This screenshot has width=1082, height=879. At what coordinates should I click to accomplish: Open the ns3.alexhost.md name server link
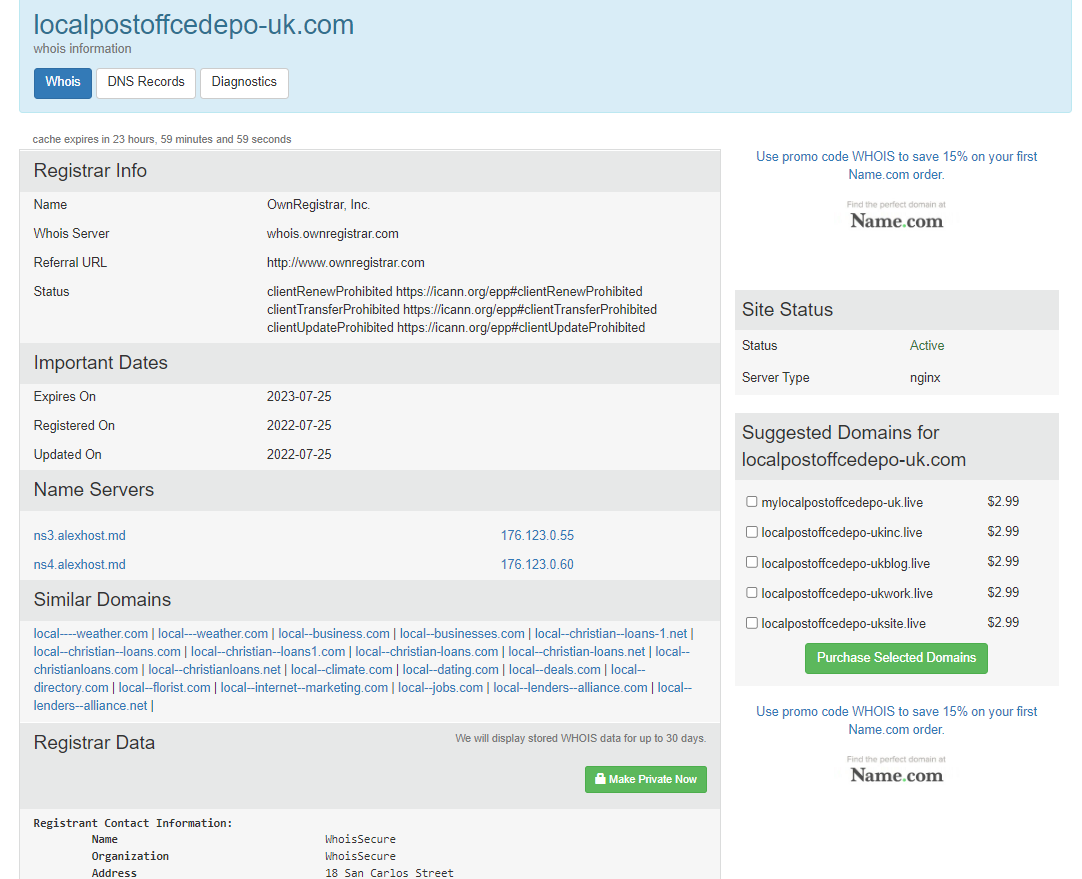(x=79, y=535)
